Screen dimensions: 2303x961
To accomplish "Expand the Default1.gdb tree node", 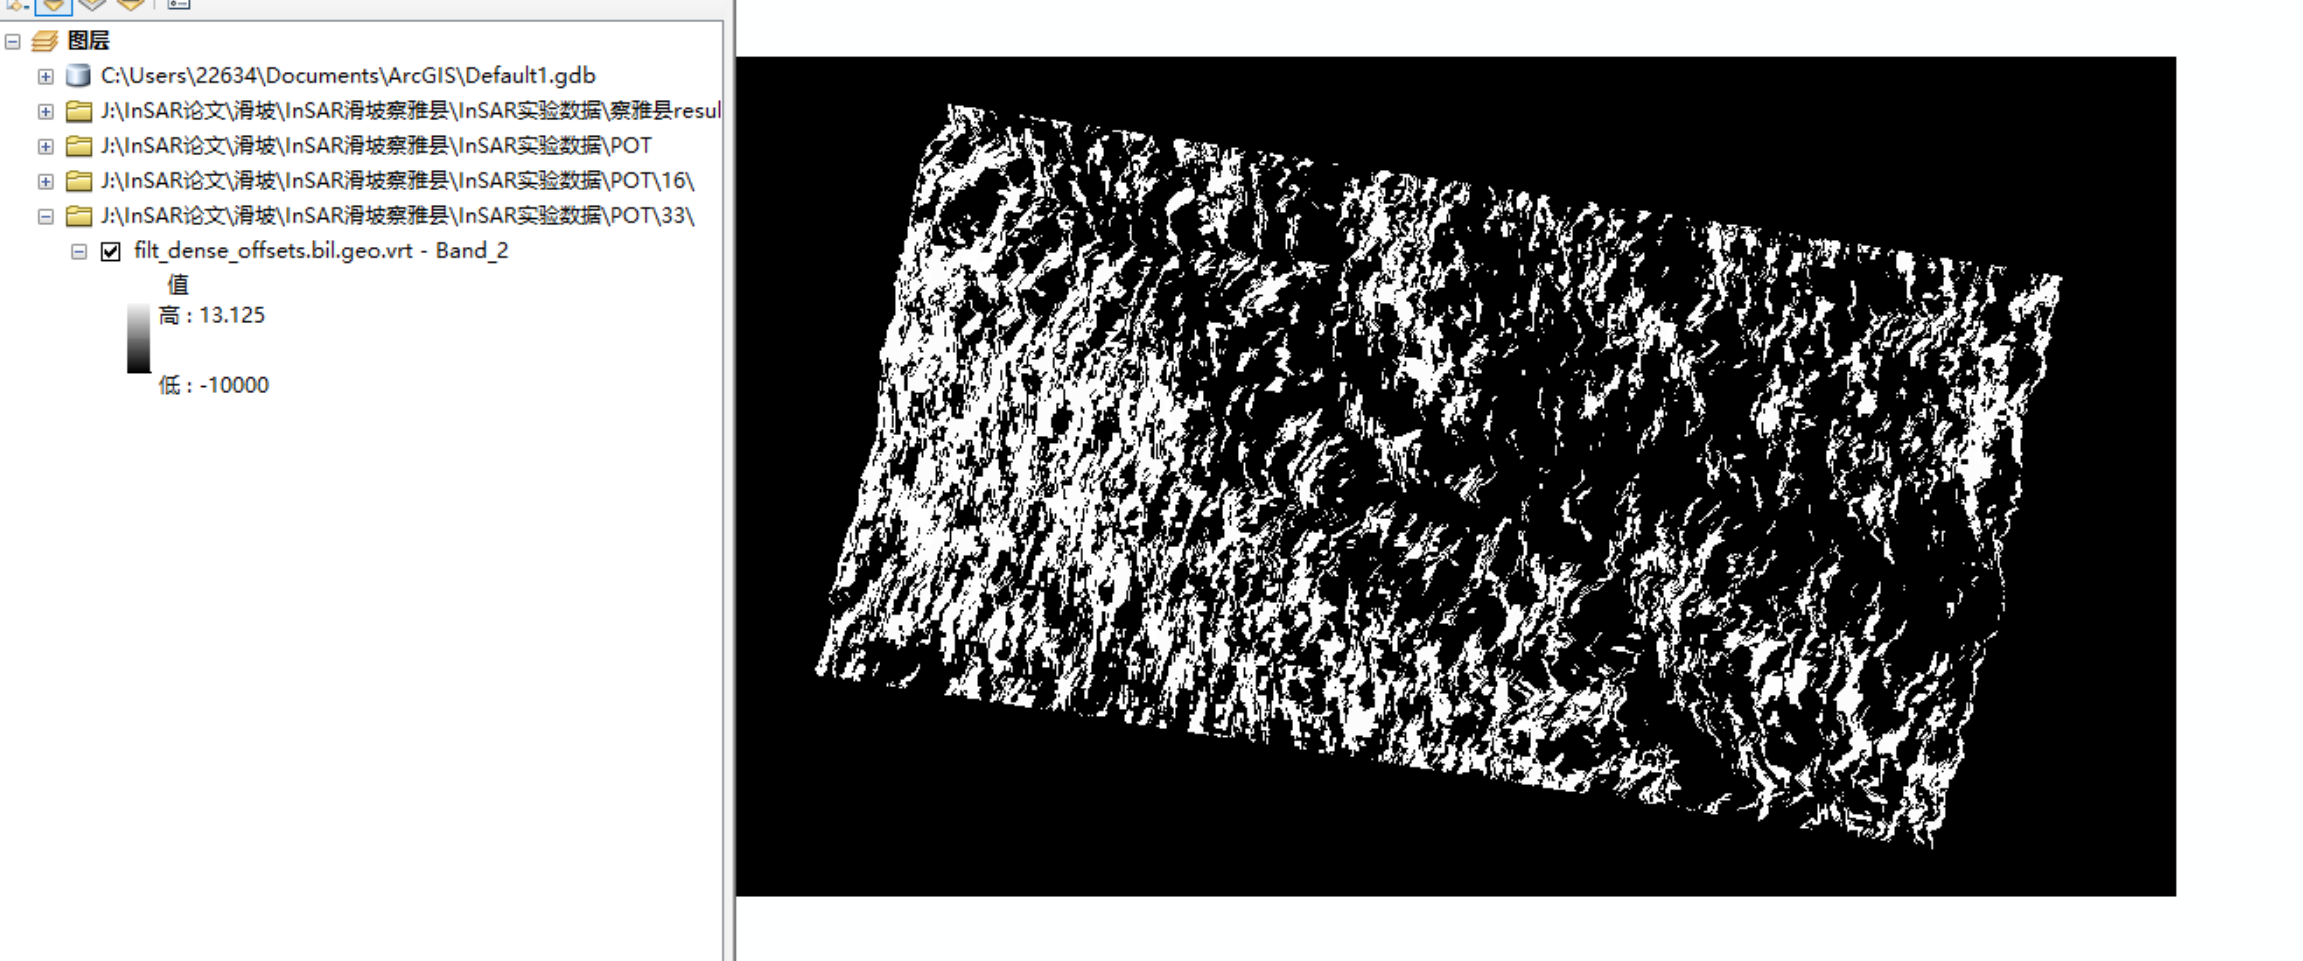I will (x=45, y=75).
